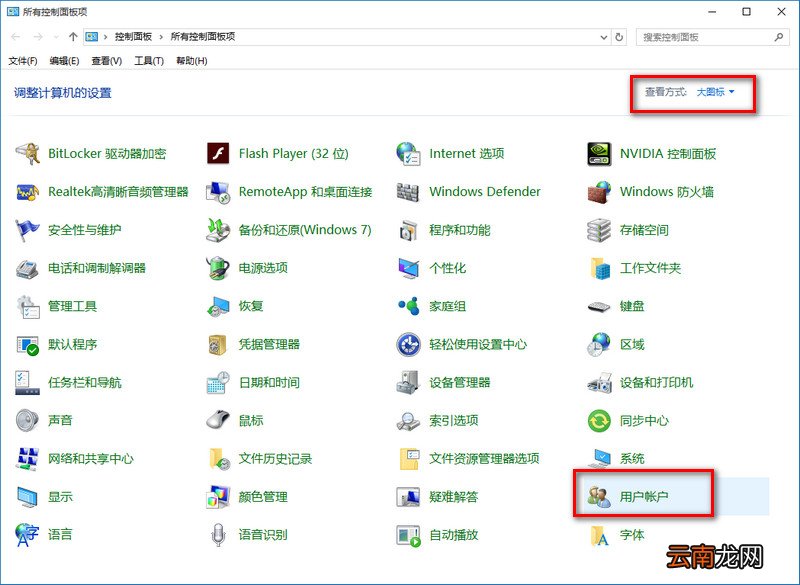
Task: Open the Internet 选项 globe icon
Action: point(408,154)
